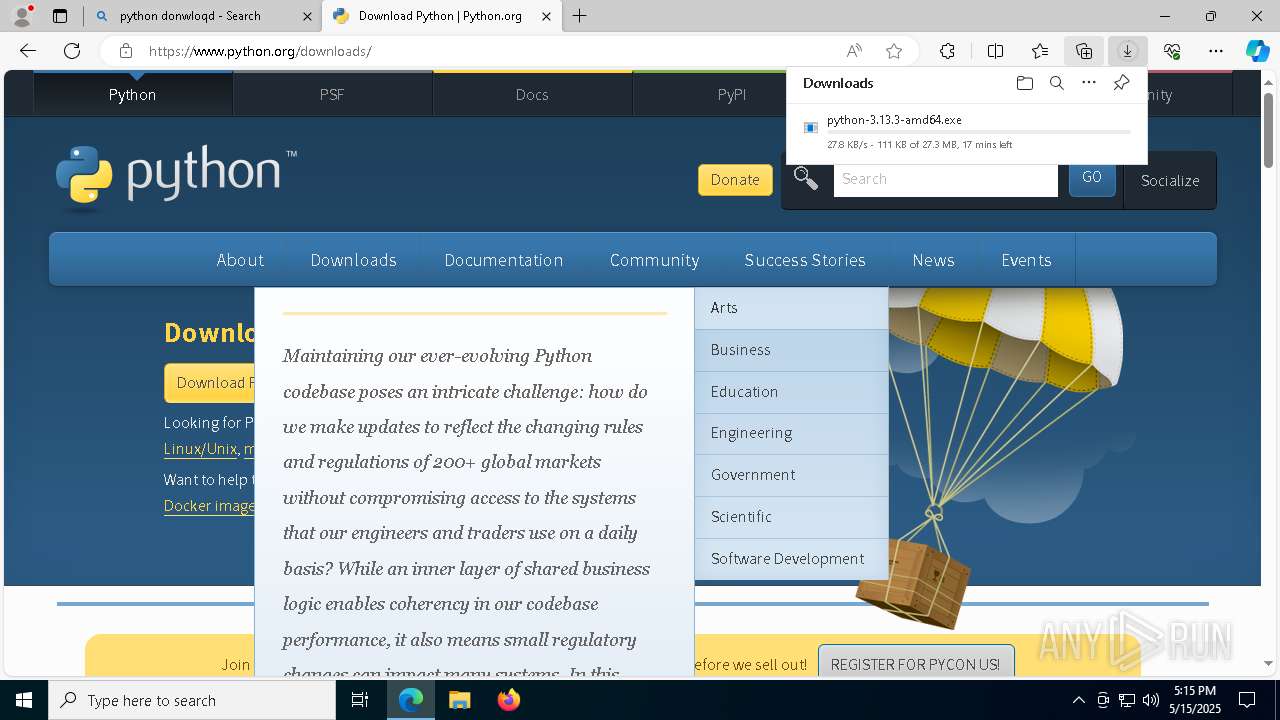Open the News menu
Screen dimensions: 1280x720
933,260
